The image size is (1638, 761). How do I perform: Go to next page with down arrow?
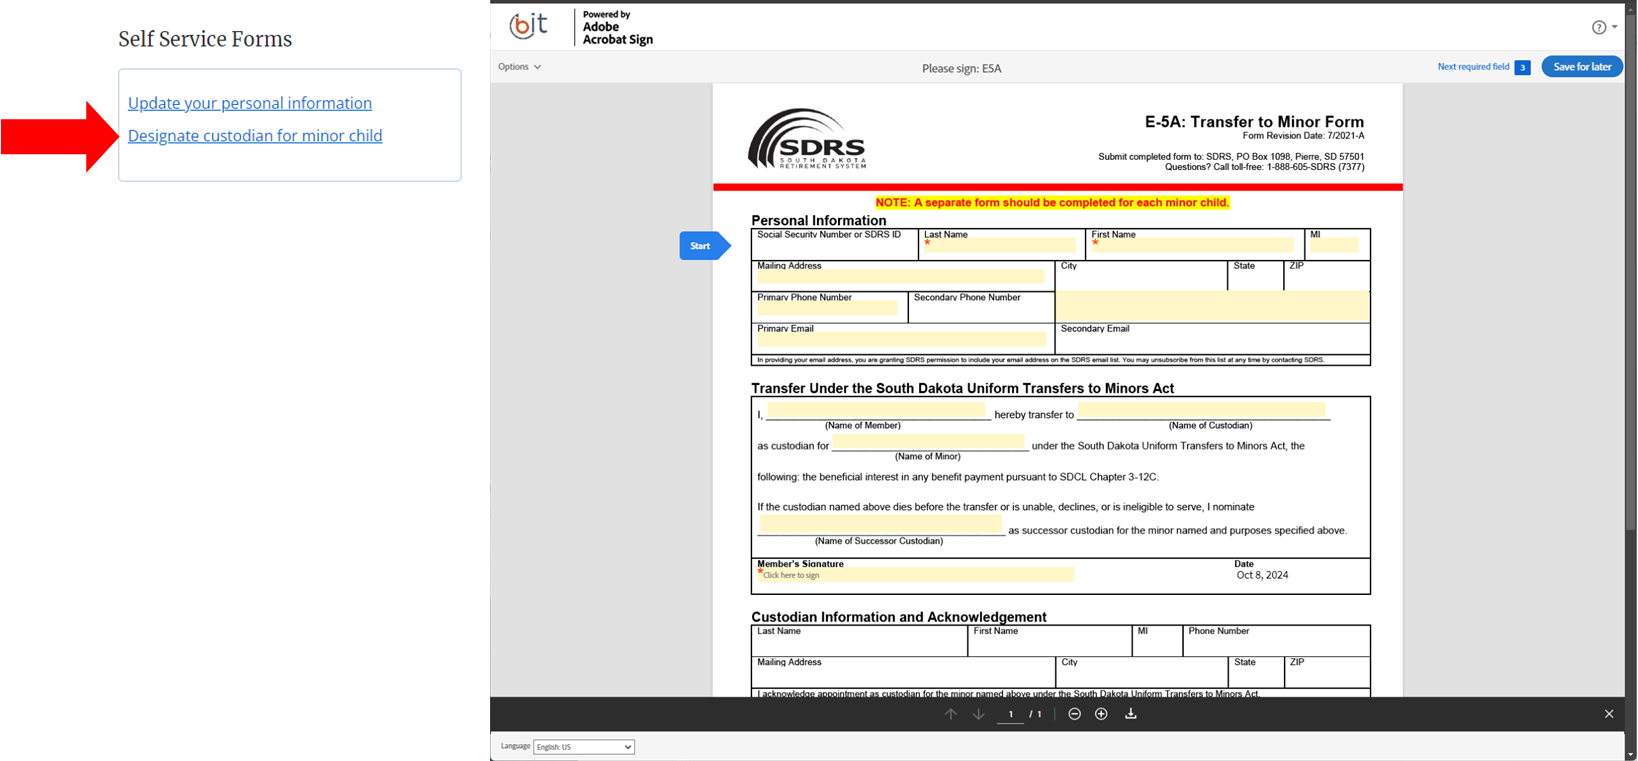point(979,714)
